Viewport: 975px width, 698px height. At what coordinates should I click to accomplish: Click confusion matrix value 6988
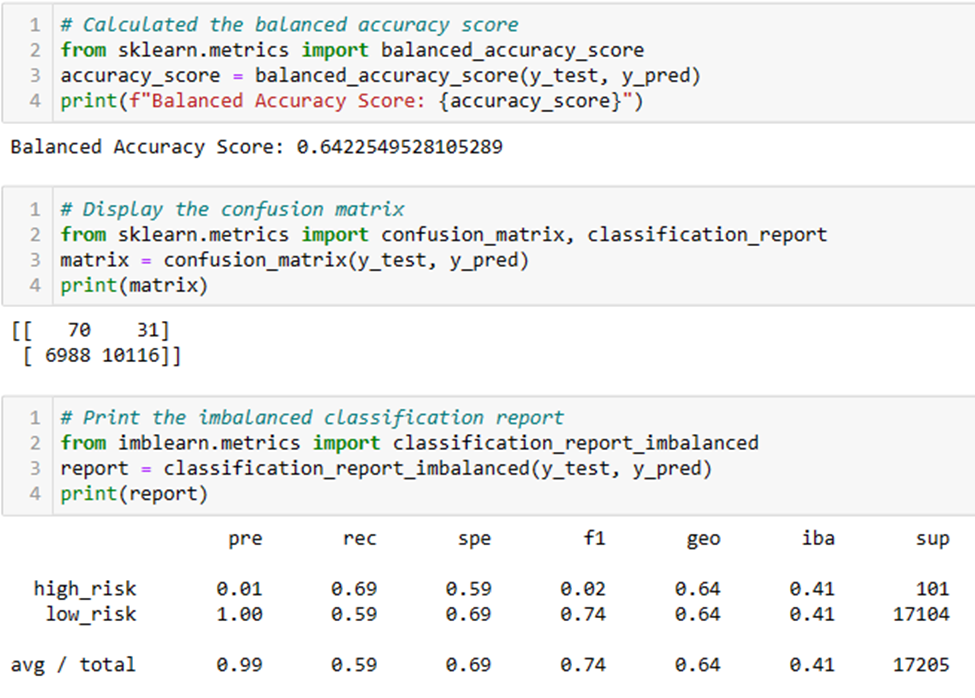pyautogui.click(x=68, y=356)
